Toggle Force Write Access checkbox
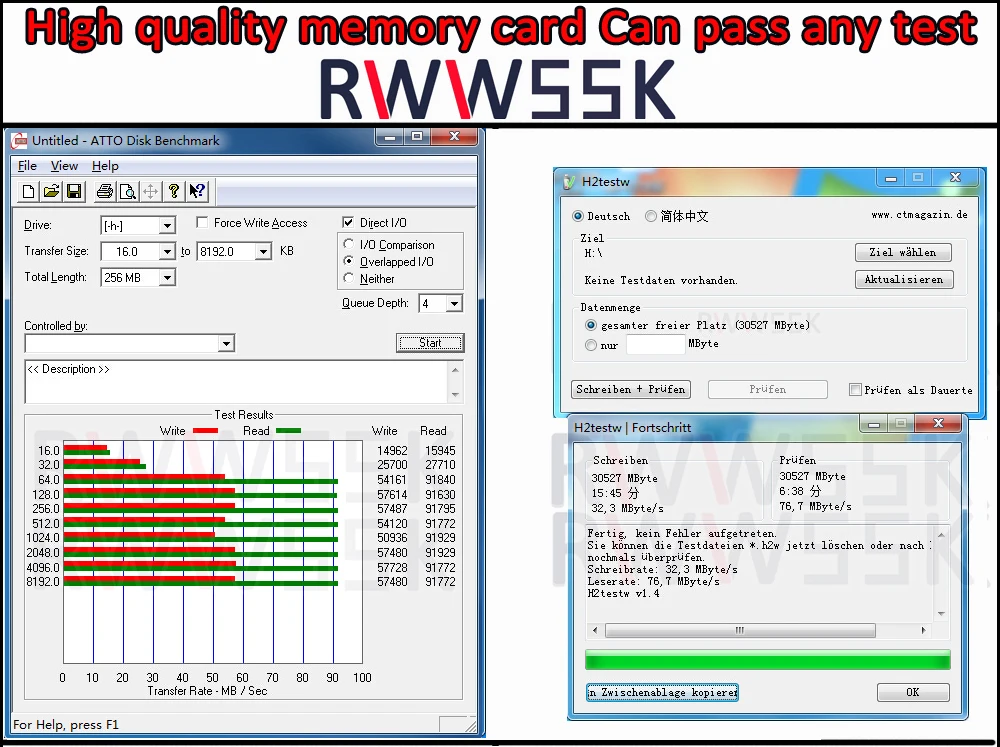 (202, 223)
